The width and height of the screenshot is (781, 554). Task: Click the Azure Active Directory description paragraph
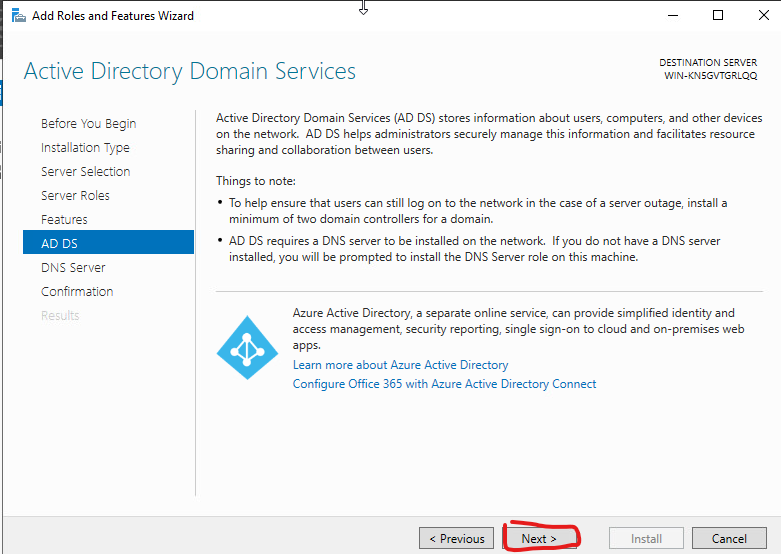pos(518,329)
